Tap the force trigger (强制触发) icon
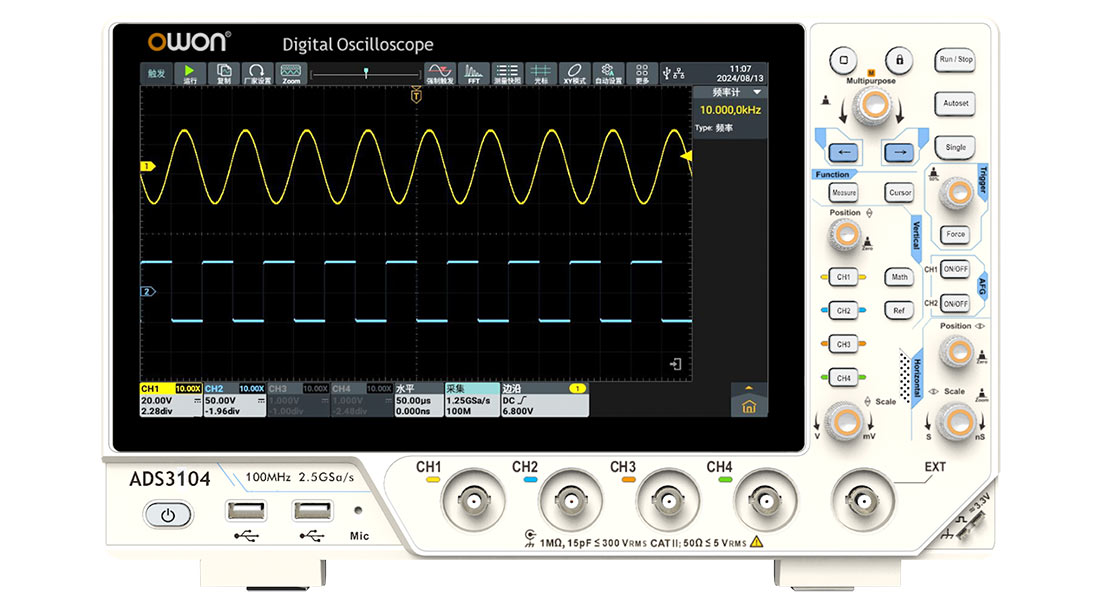1100x605 pixels. pyautogui.click(x=440, y=73)
